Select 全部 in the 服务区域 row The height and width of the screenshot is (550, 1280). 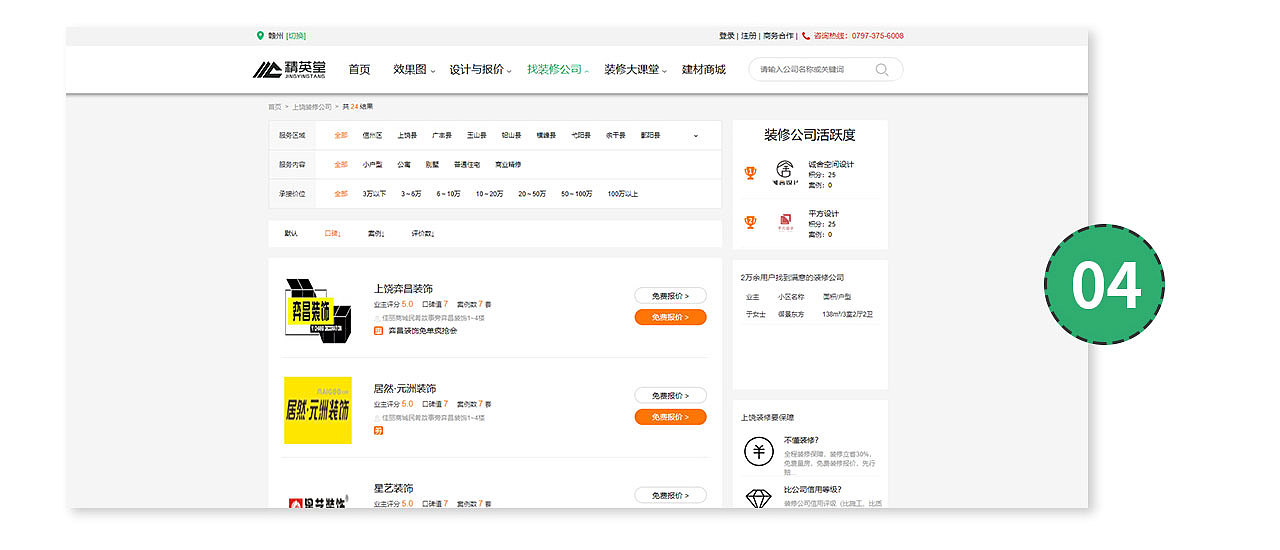click(x=341, y=135)
